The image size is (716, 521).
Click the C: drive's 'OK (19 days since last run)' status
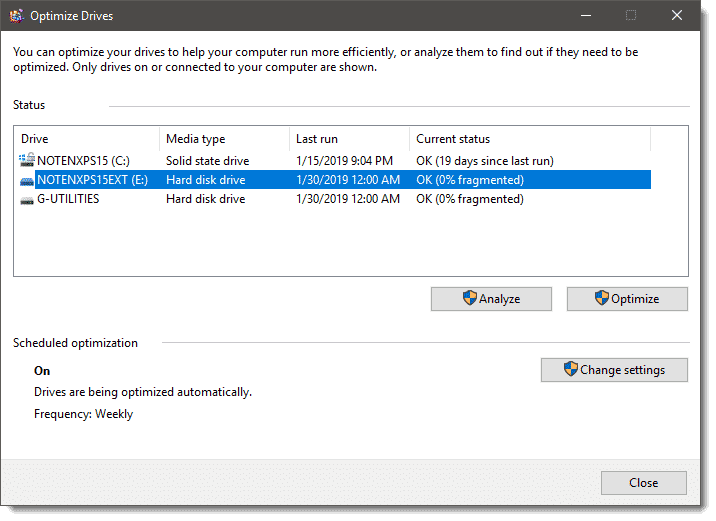pos(484,161)
